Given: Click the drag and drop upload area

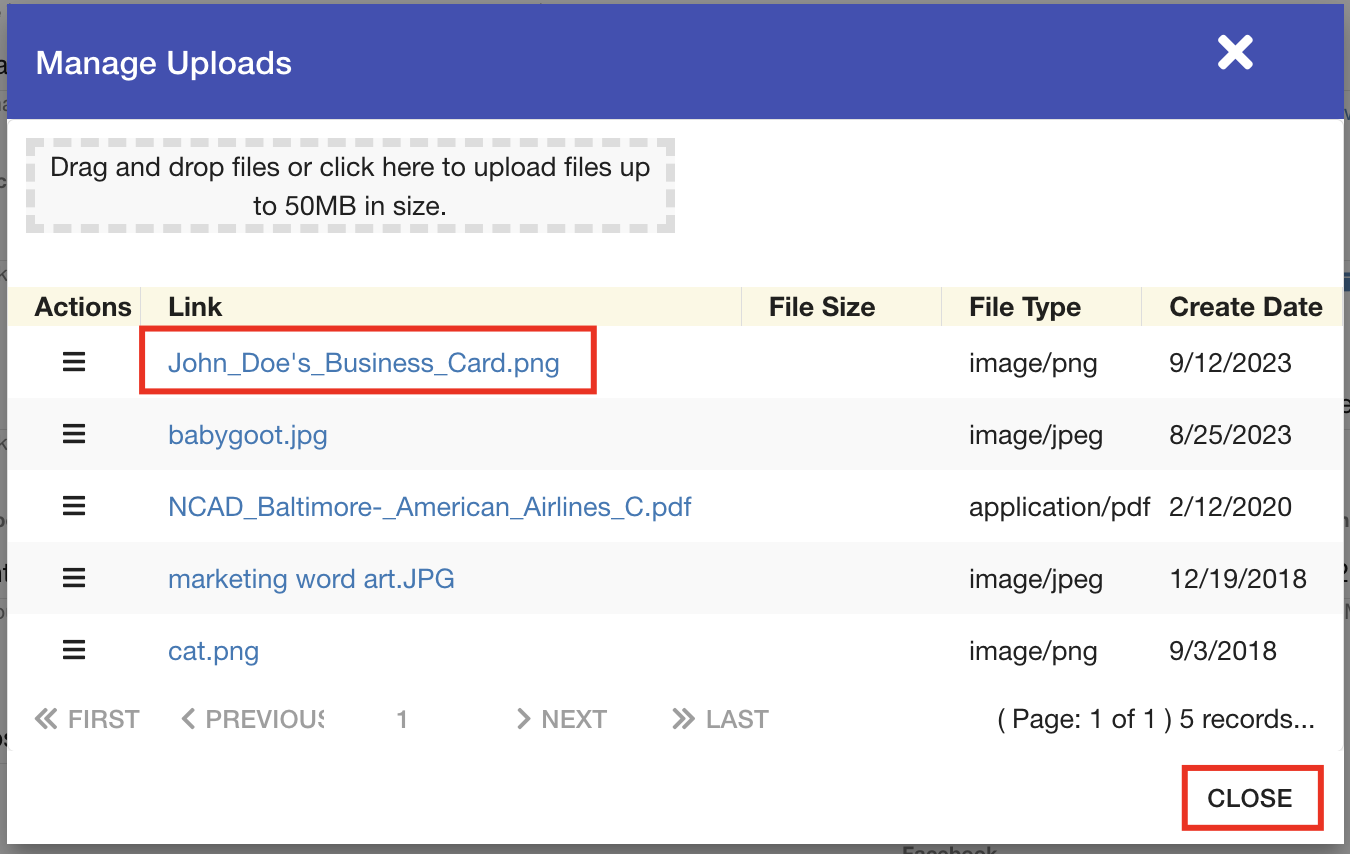Looking at the screenshot, I should 350,186.
